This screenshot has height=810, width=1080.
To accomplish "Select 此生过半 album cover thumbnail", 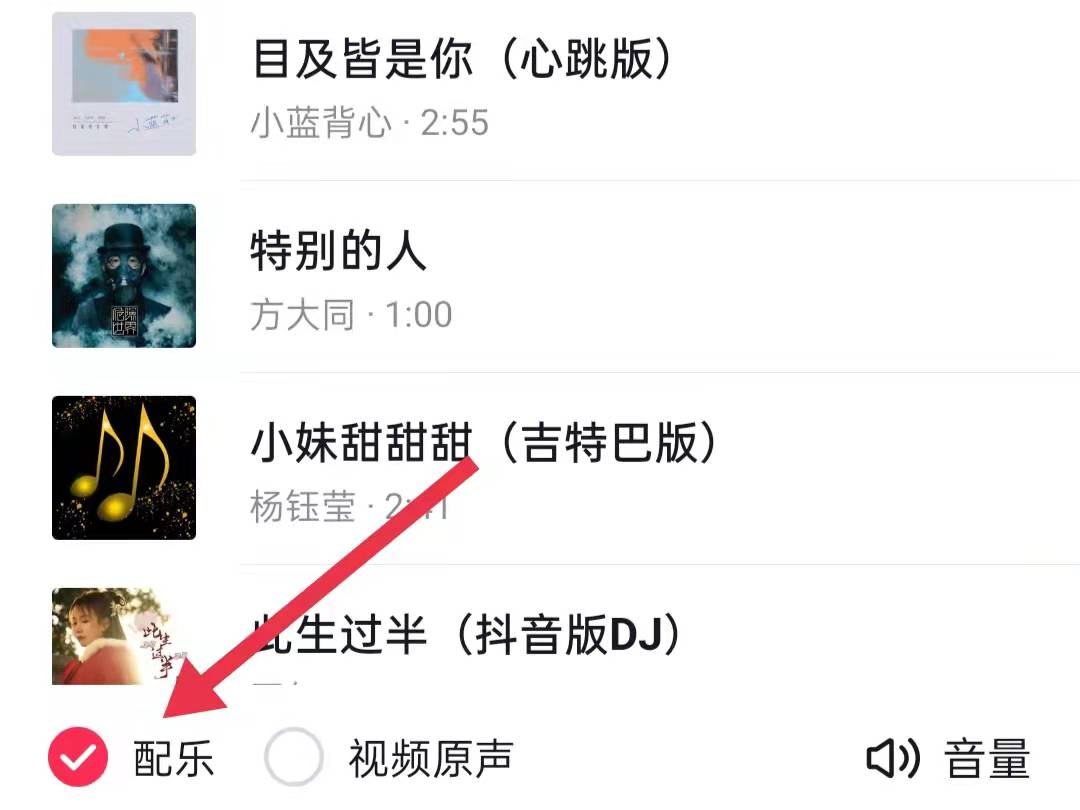I will click(124, 636).
